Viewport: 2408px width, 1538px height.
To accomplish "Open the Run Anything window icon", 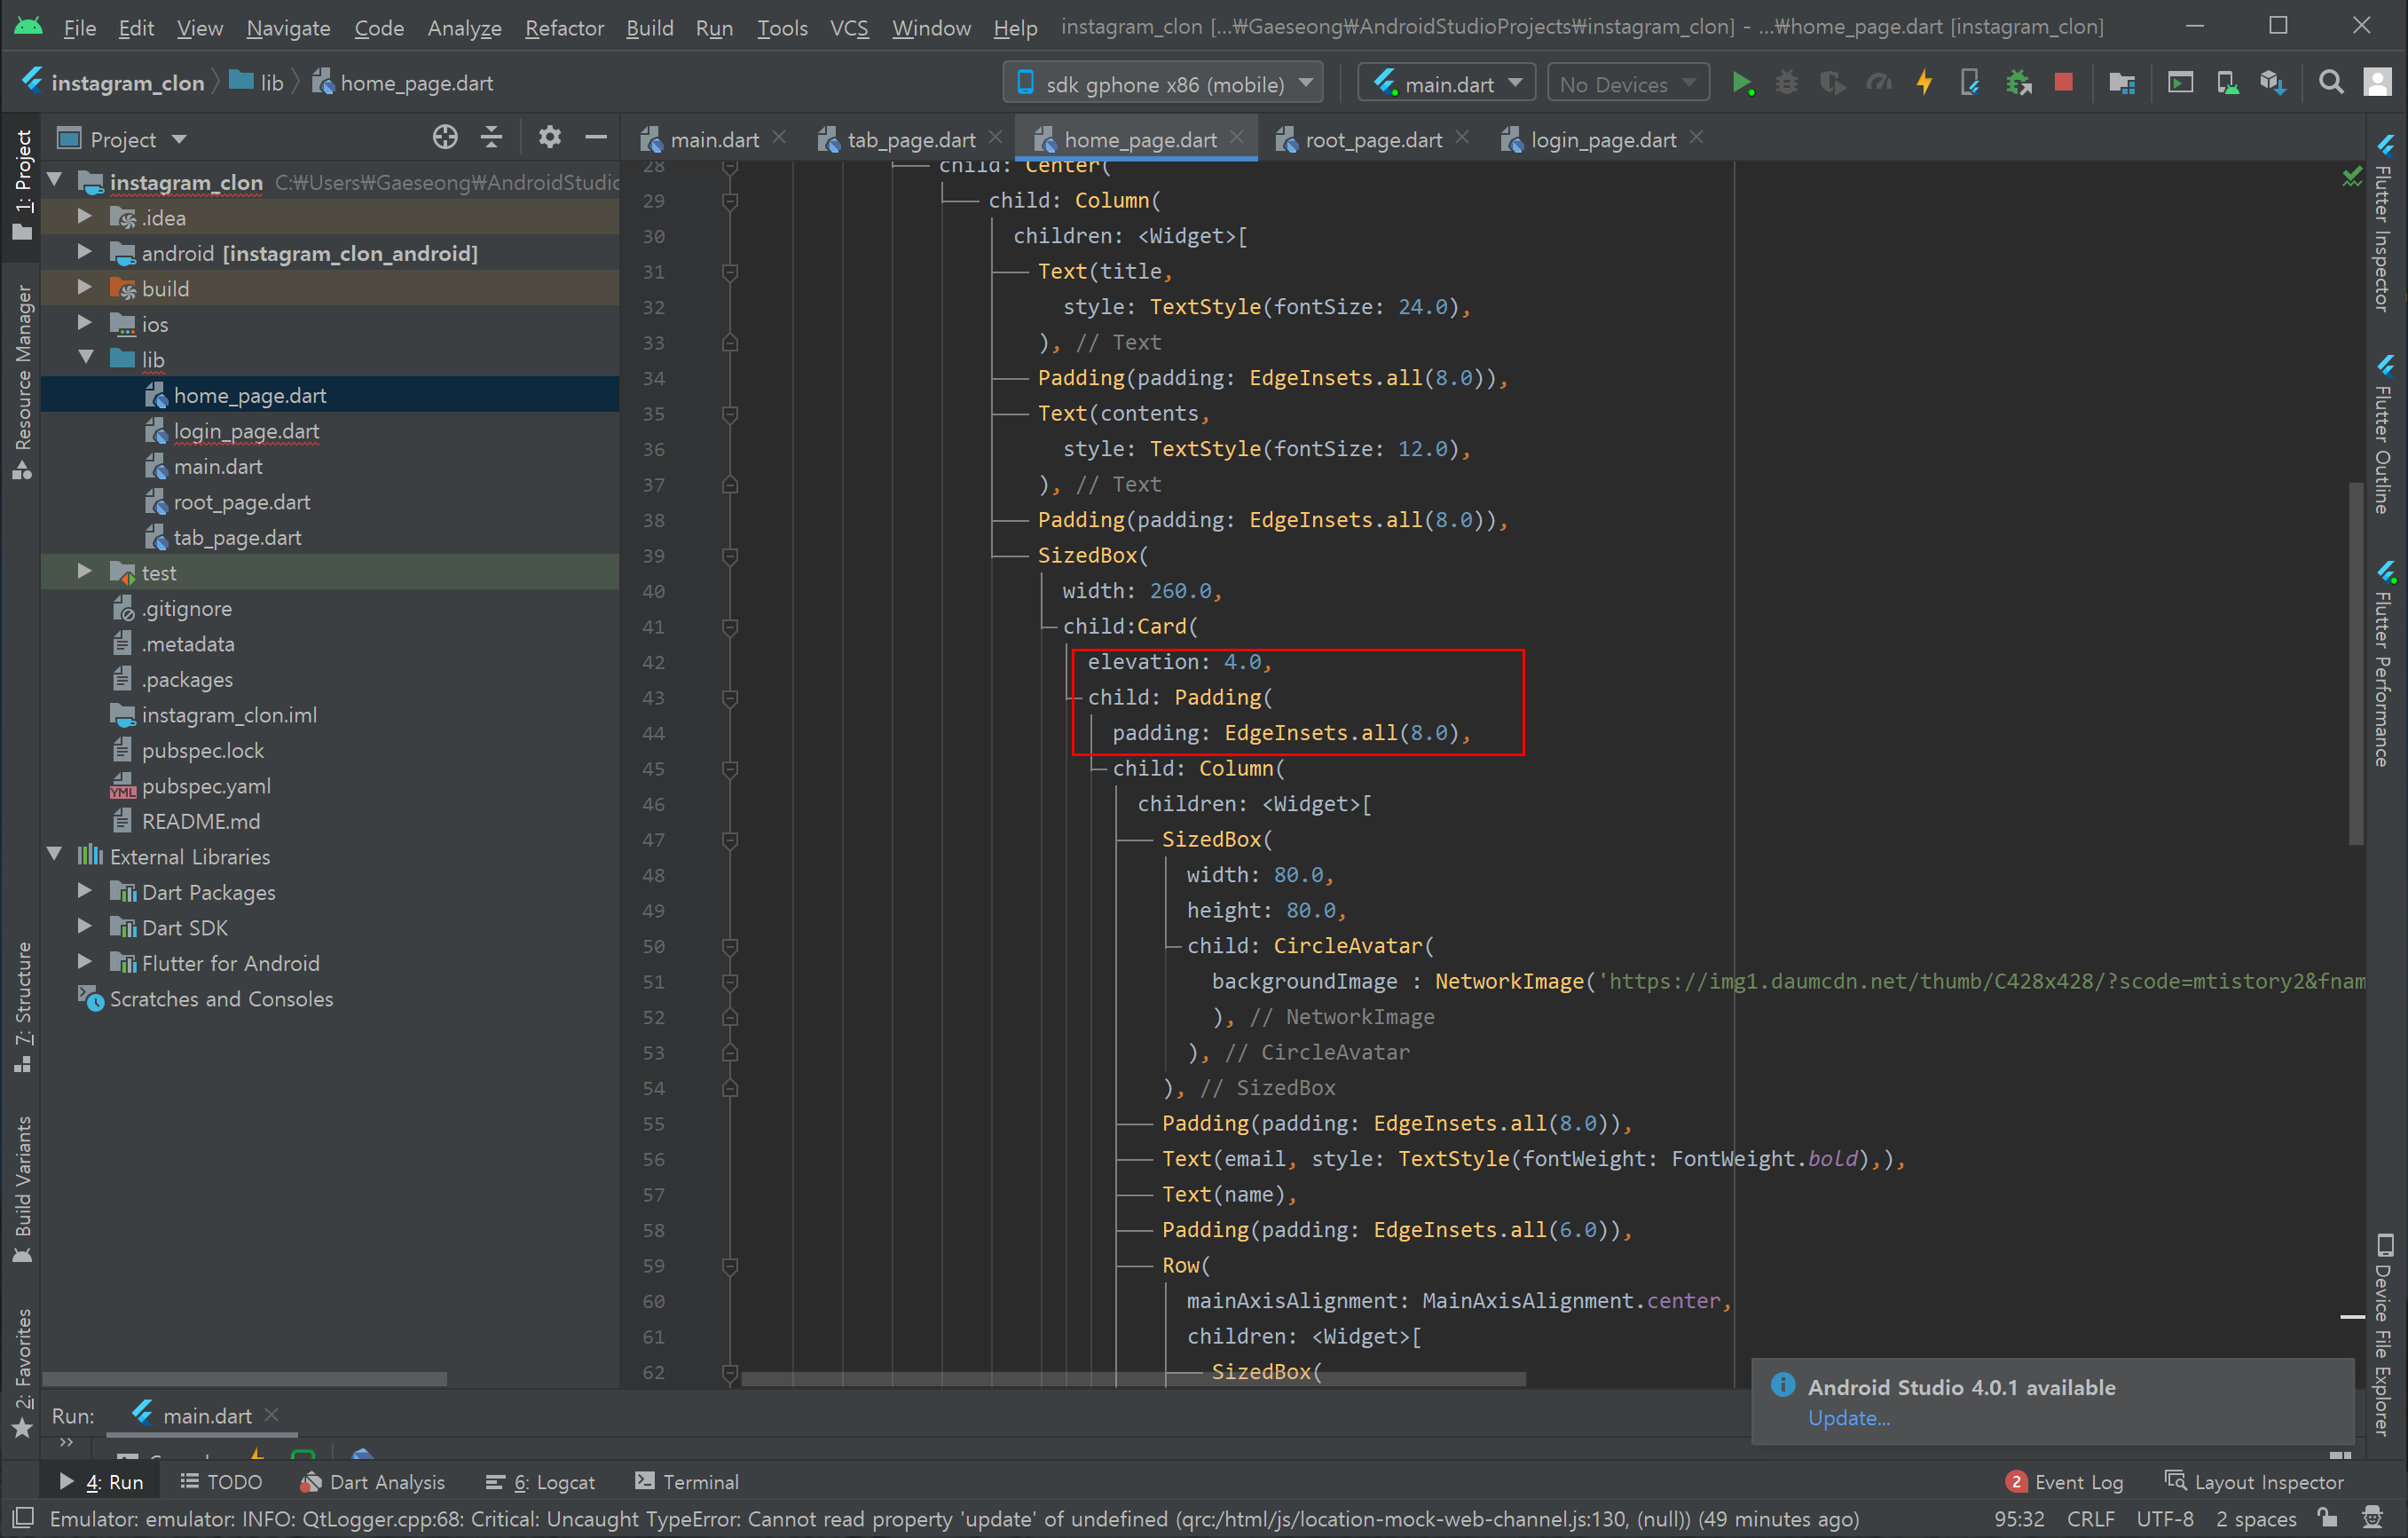I will [2180, 83].
